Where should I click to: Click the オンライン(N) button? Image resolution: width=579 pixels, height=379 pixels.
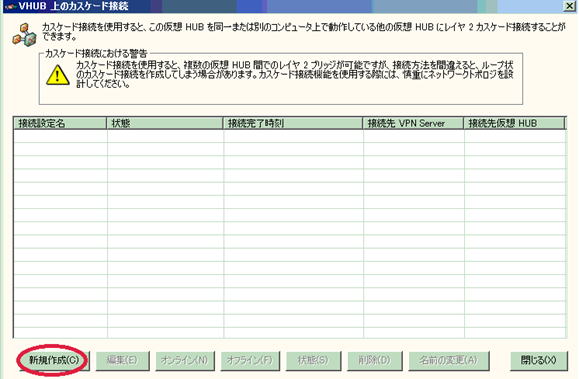[x=185, y=361]
